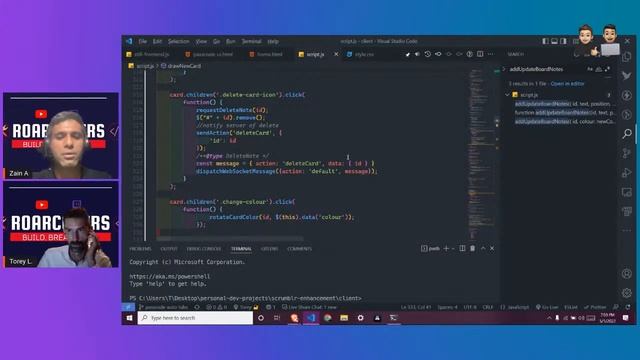Open the Search view in activity bar
This screenshot has height=360, width=640.
[x=627, y=133]
